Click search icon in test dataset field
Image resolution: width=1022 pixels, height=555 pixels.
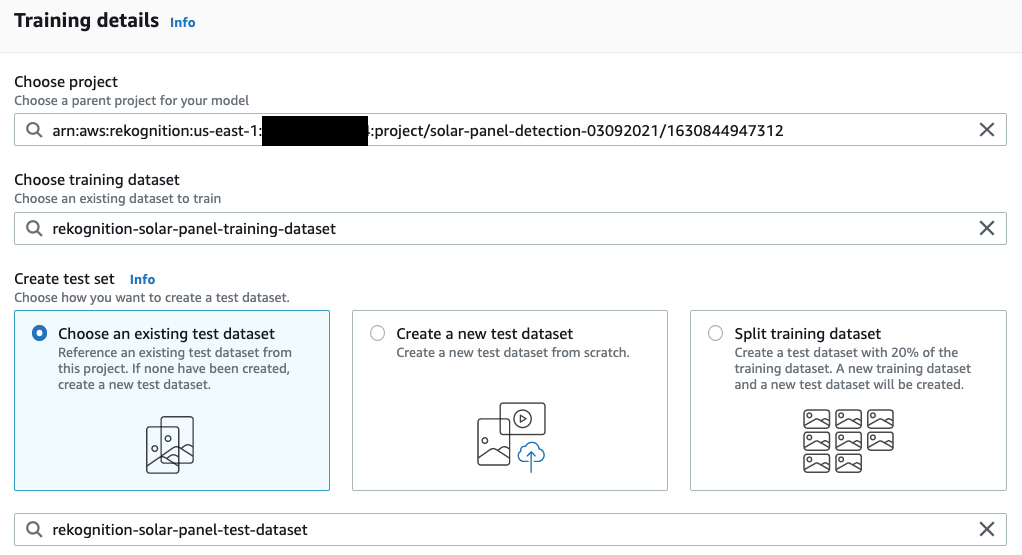34,529
